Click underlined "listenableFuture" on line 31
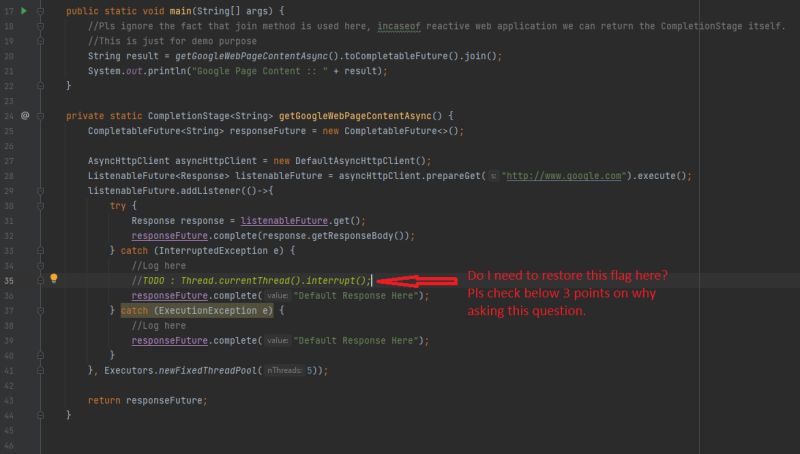 coord(284,221)
